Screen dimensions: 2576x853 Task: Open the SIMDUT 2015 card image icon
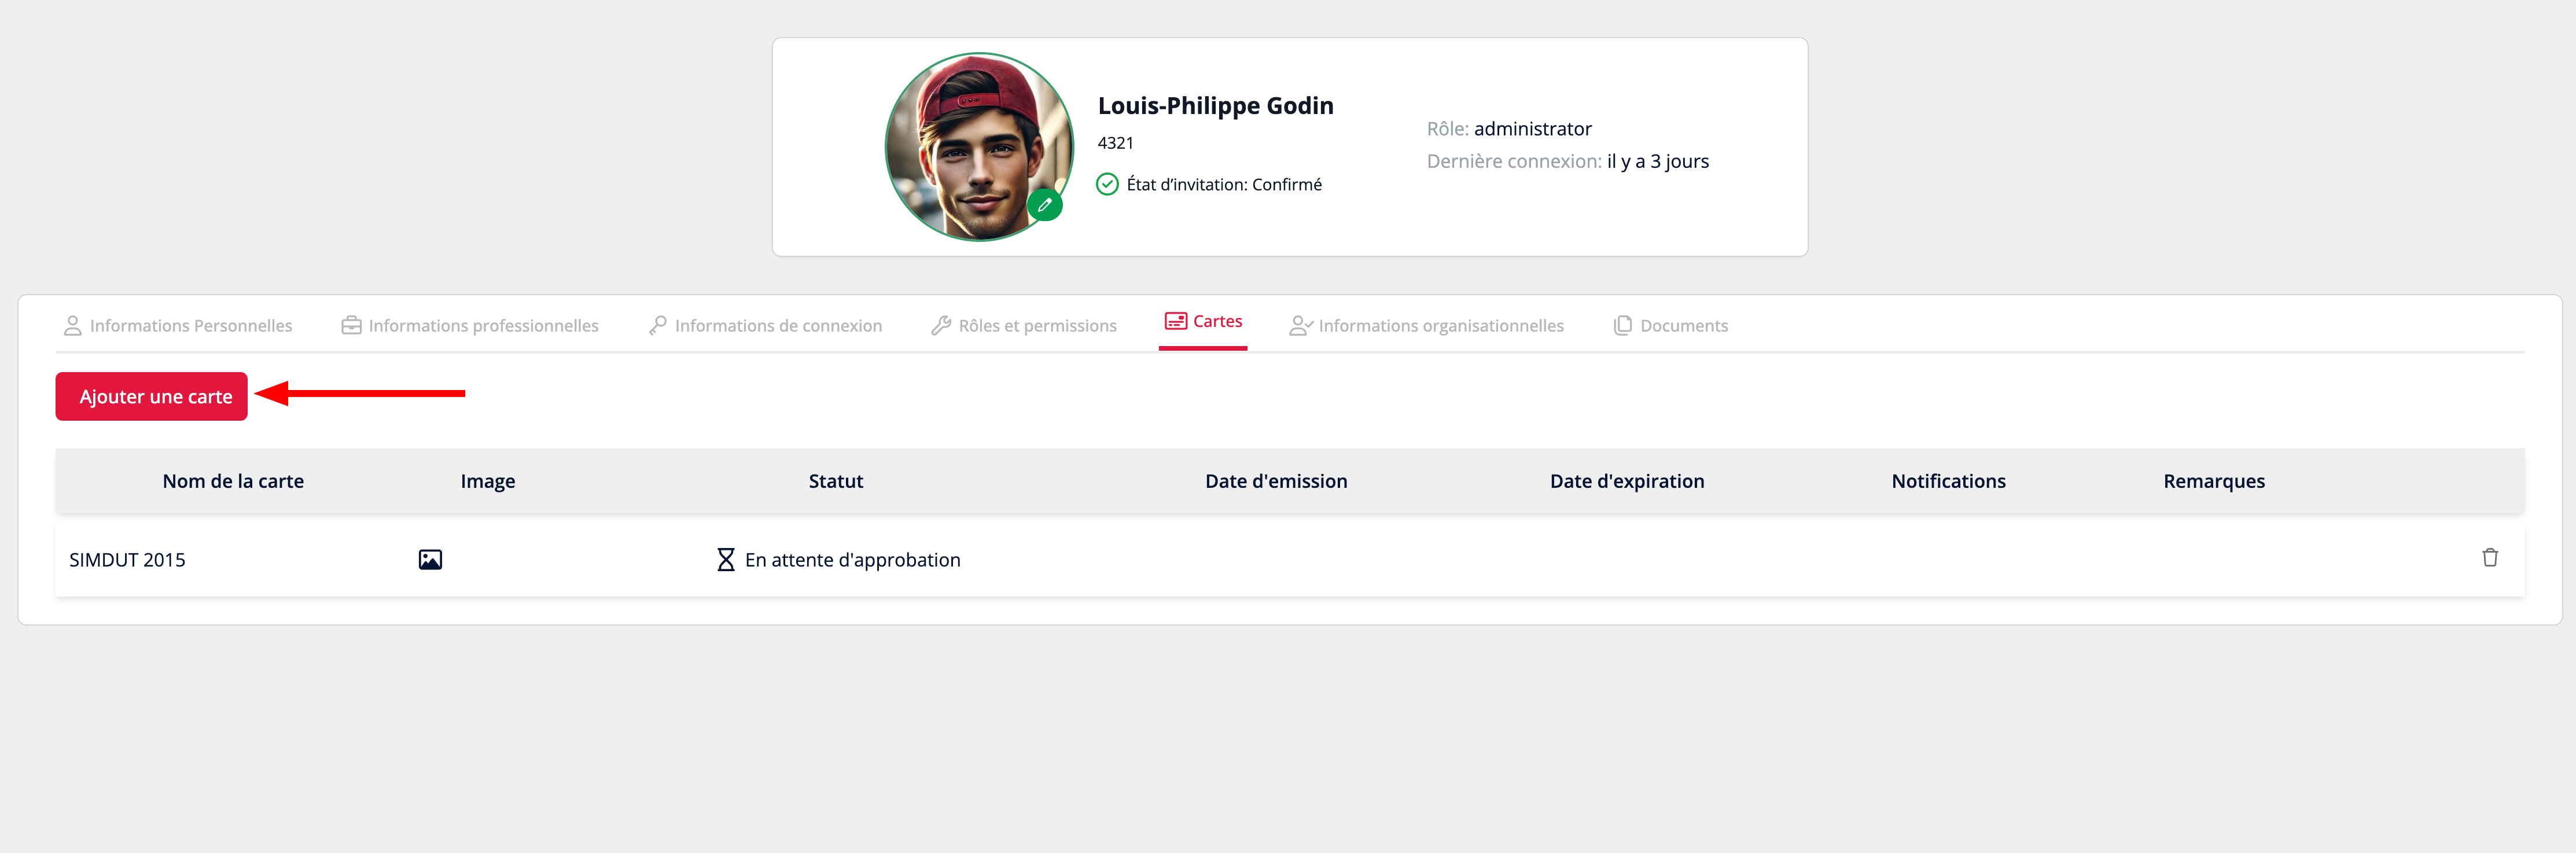click(x=430, y=560)
